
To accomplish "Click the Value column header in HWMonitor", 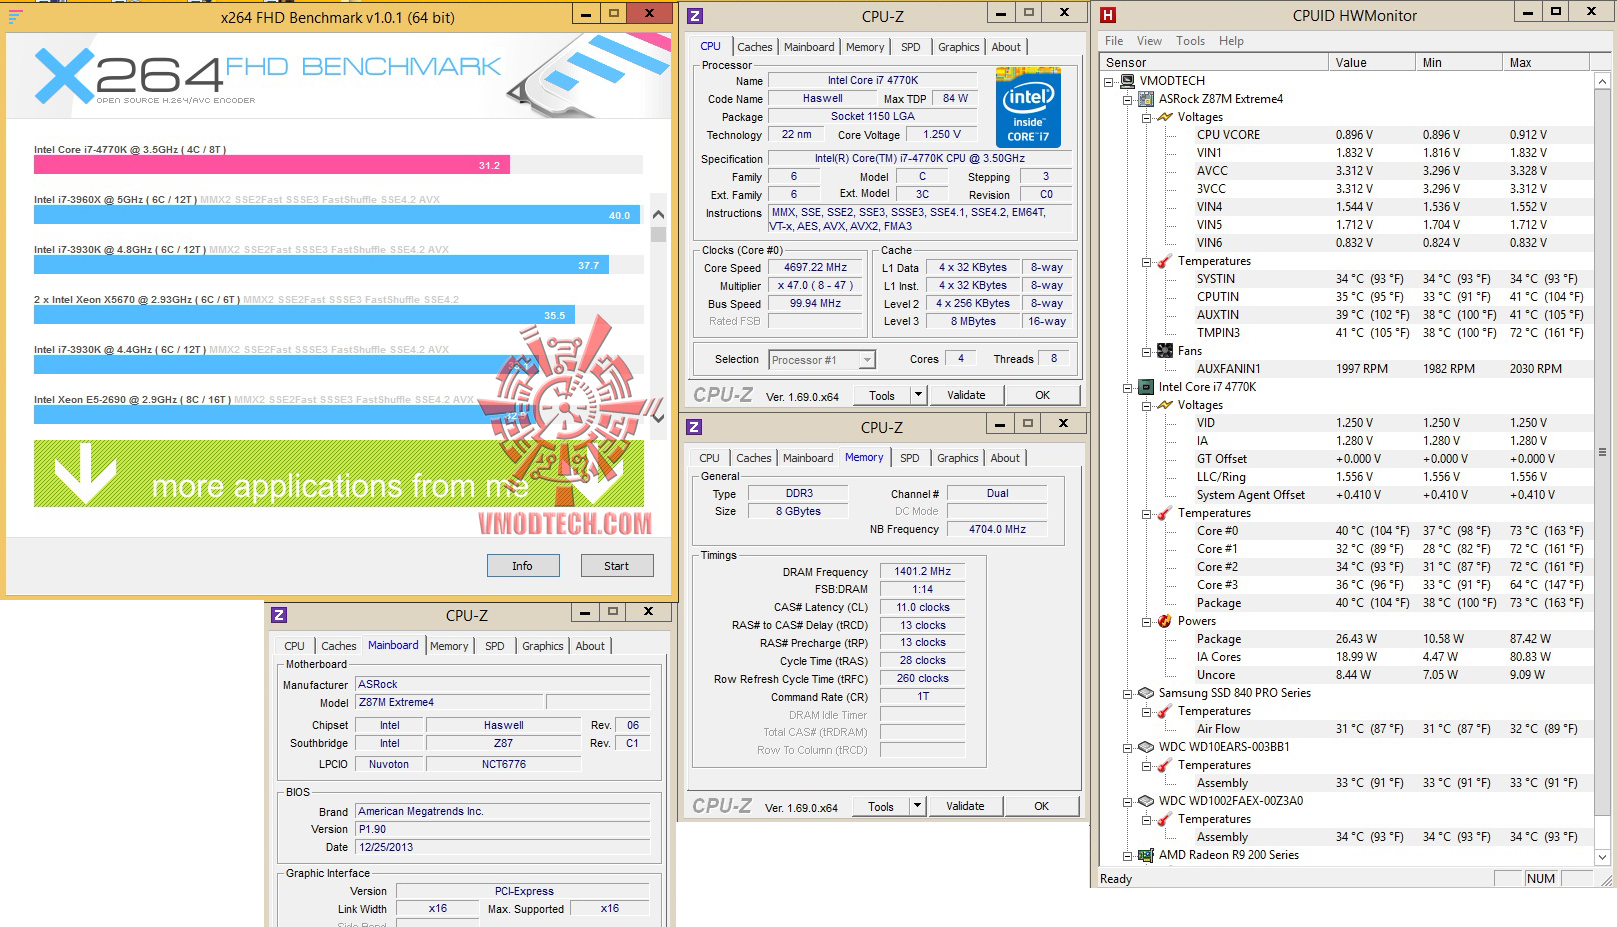I will click(x=1372, y=62).
